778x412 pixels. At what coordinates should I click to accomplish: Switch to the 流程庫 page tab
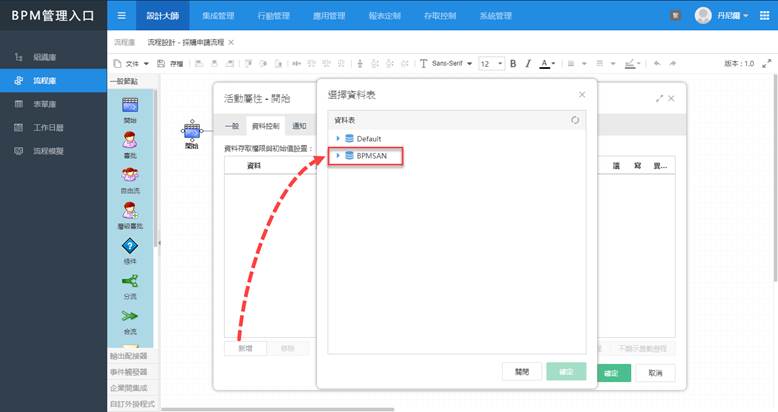(x=124, y=43)
